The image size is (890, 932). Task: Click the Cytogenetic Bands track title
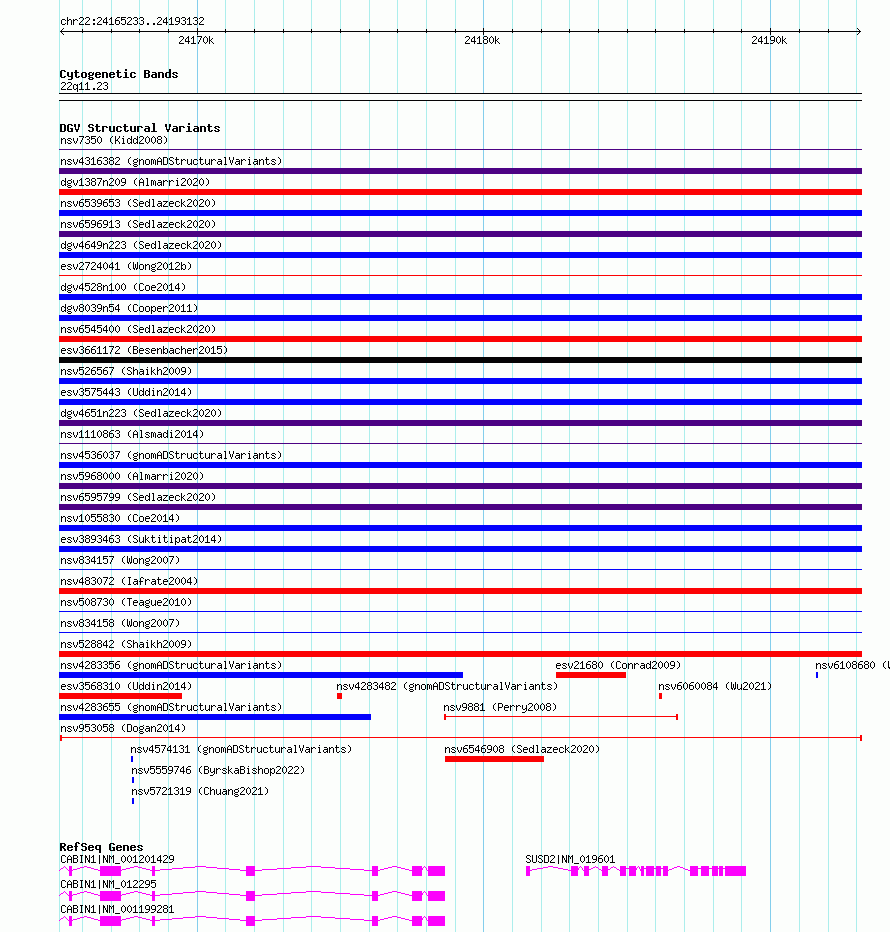[119, 74]
